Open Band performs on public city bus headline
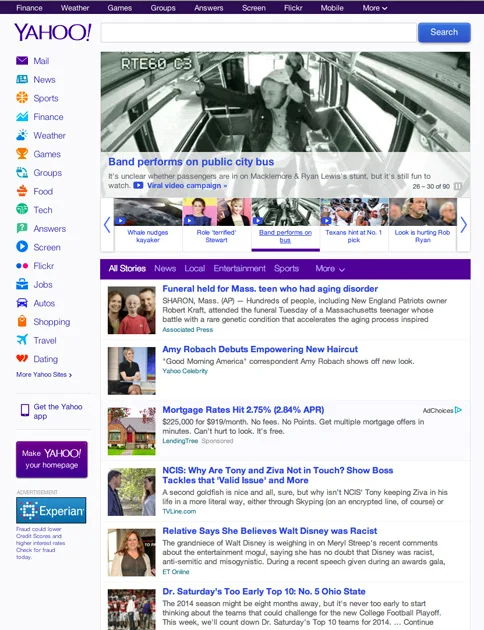The image size is (484, 630). click(191, 162)
